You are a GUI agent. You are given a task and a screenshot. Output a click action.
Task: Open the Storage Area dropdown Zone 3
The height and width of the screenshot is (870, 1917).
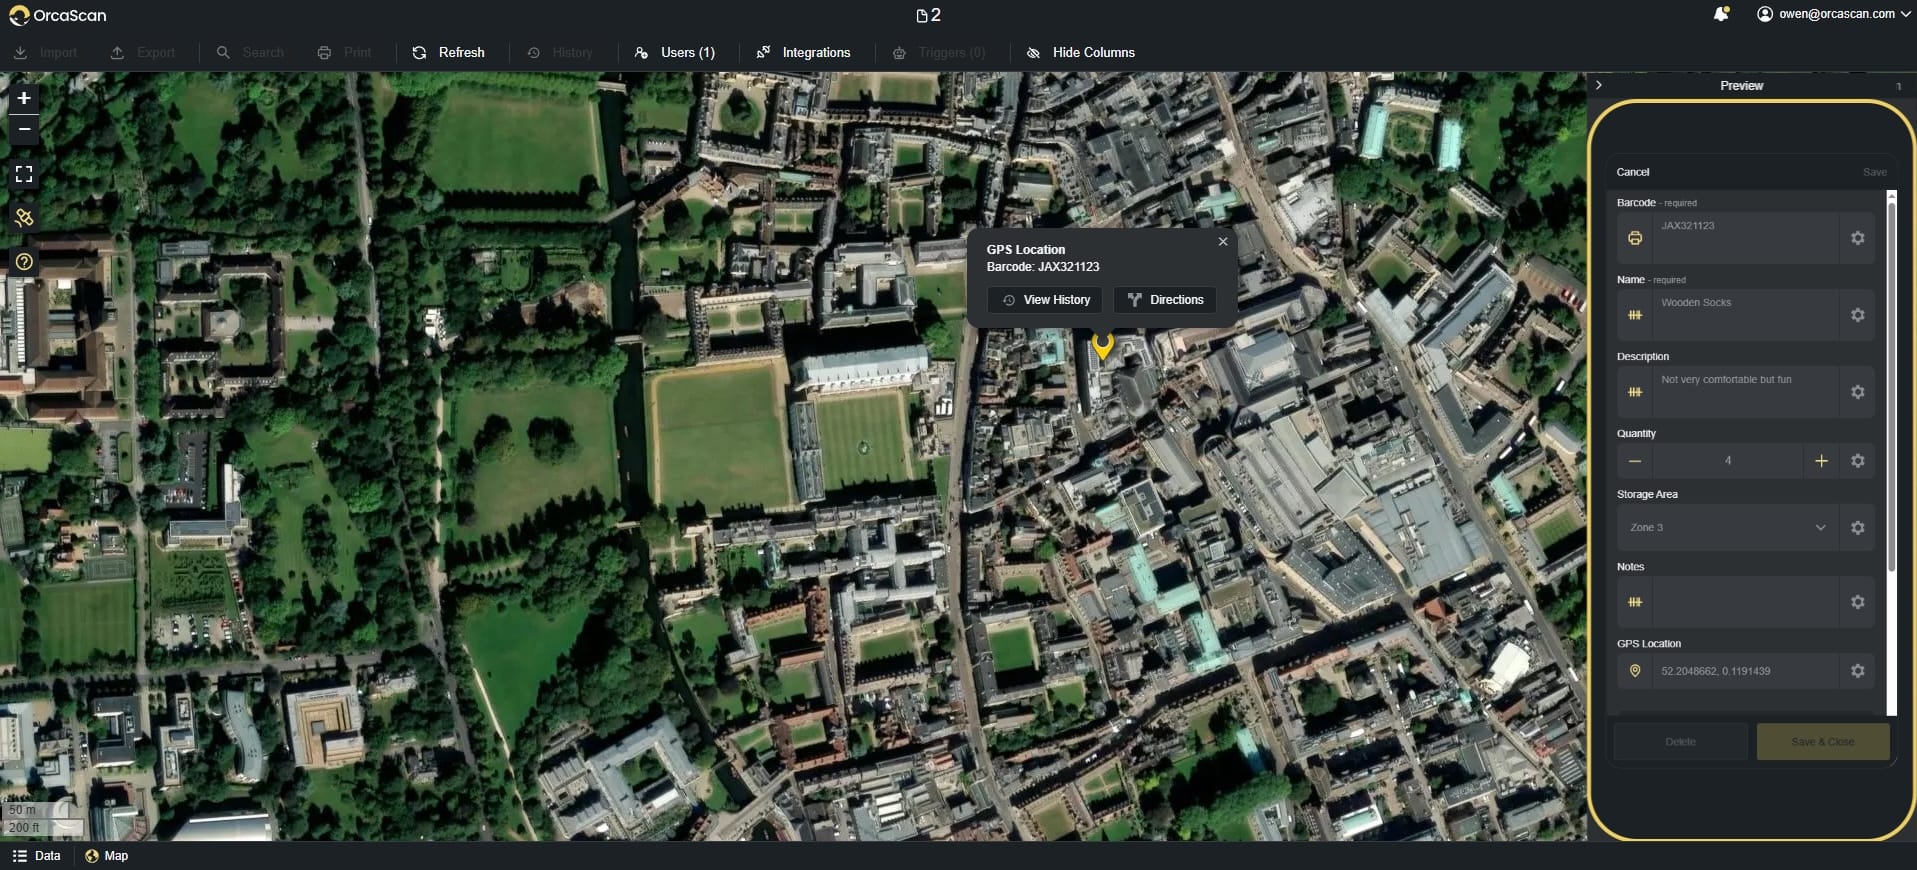click(x=1727, y=527)
